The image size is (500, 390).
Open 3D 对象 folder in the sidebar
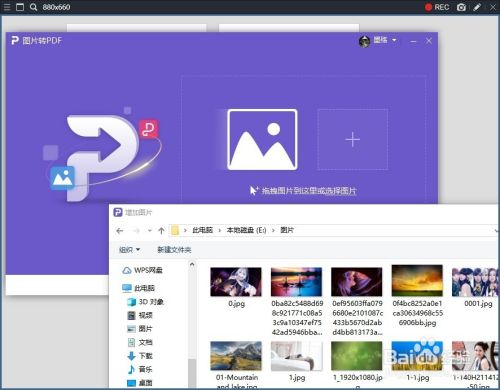click(145, 302)
